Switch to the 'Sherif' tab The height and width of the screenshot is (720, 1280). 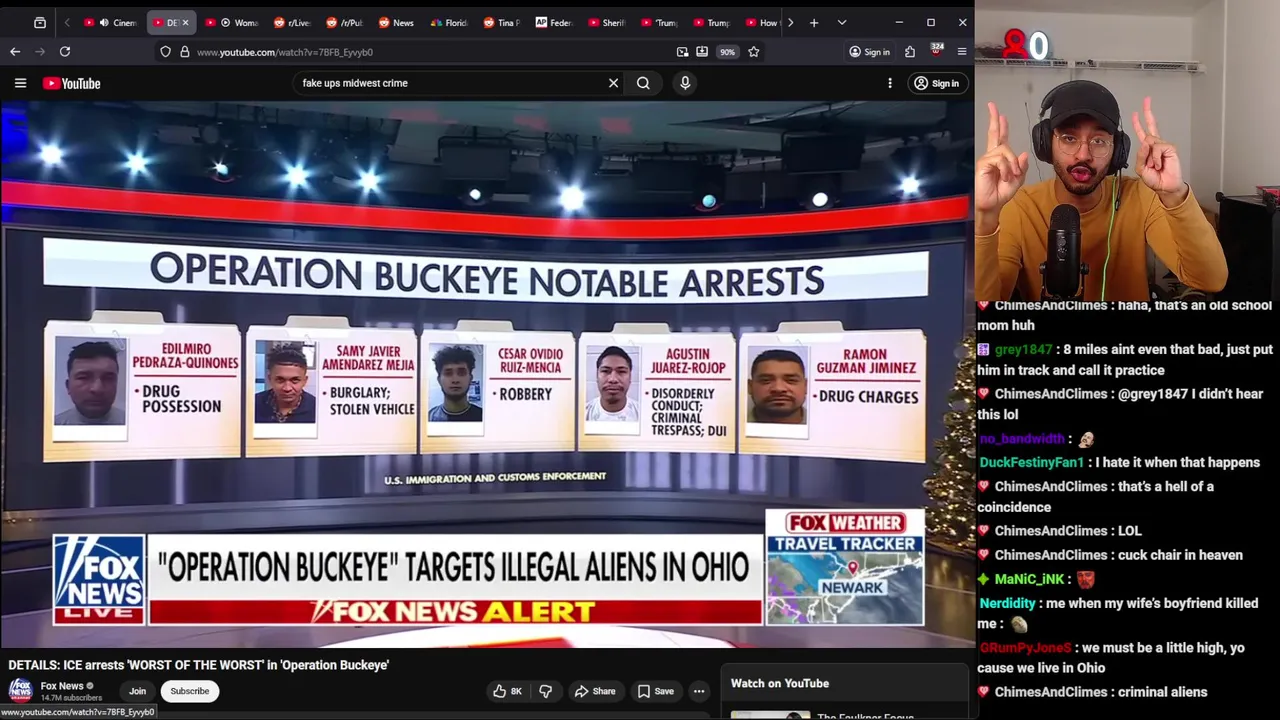tap(606, 22)
